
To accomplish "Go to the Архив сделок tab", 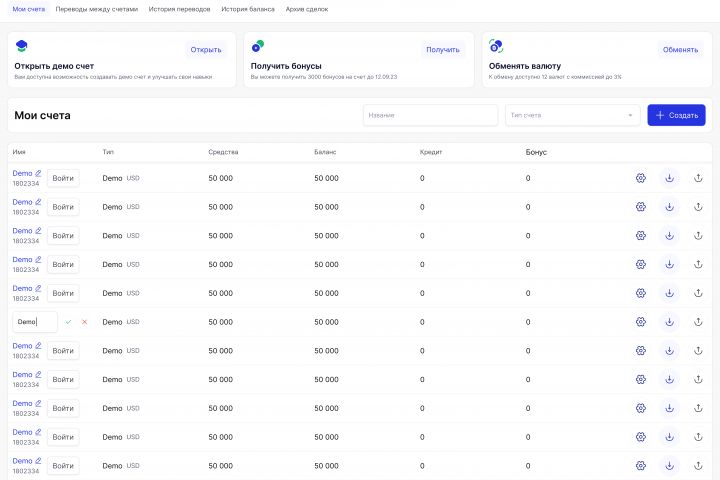I will [307, 8].
